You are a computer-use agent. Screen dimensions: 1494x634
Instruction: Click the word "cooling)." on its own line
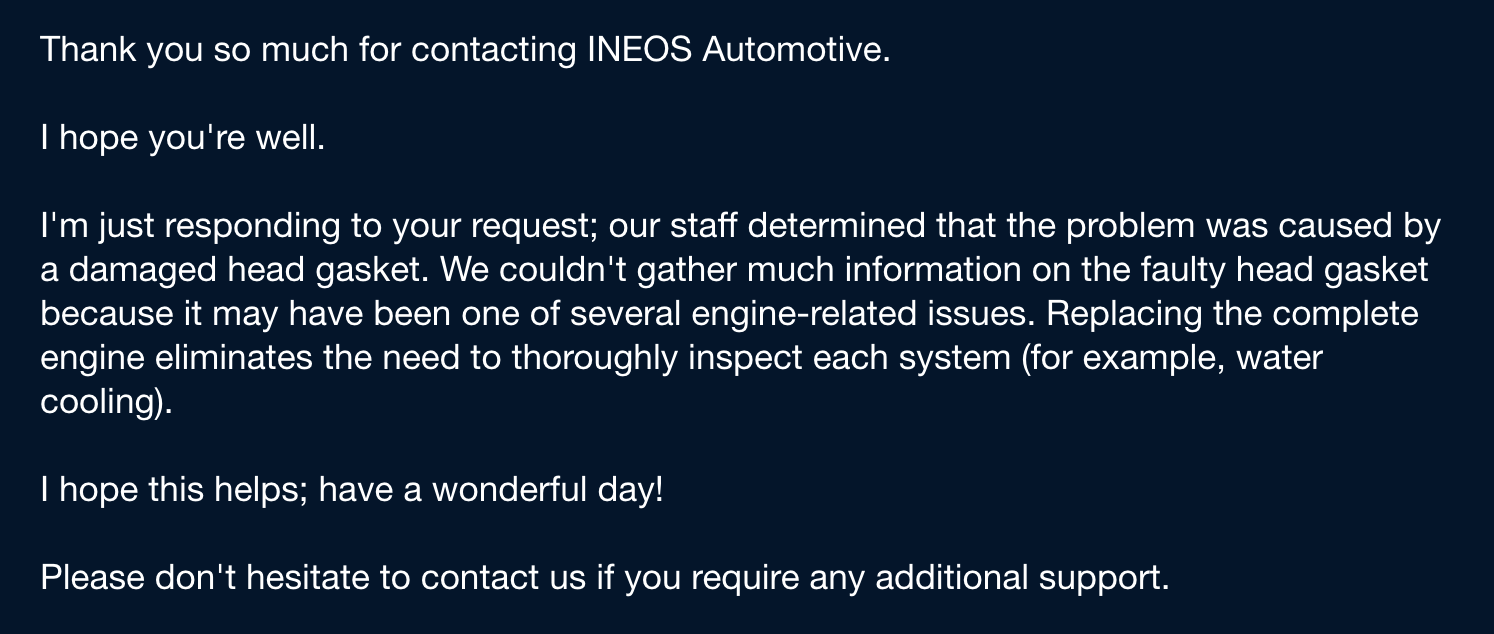[106, 404]
